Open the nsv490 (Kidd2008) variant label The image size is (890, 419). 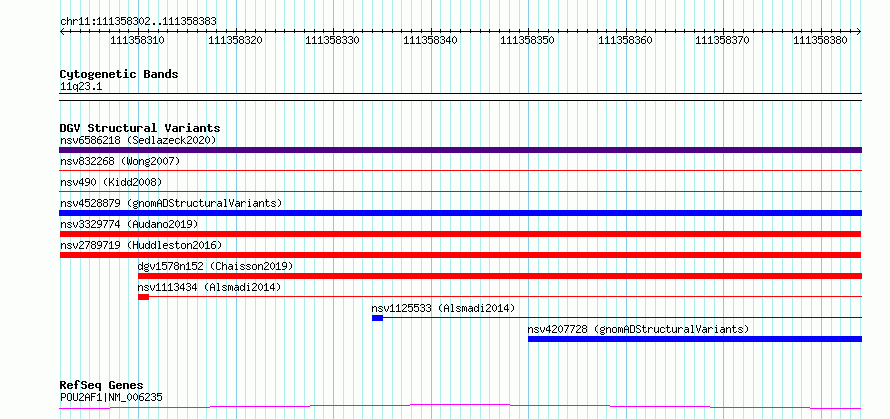(111, 182)
